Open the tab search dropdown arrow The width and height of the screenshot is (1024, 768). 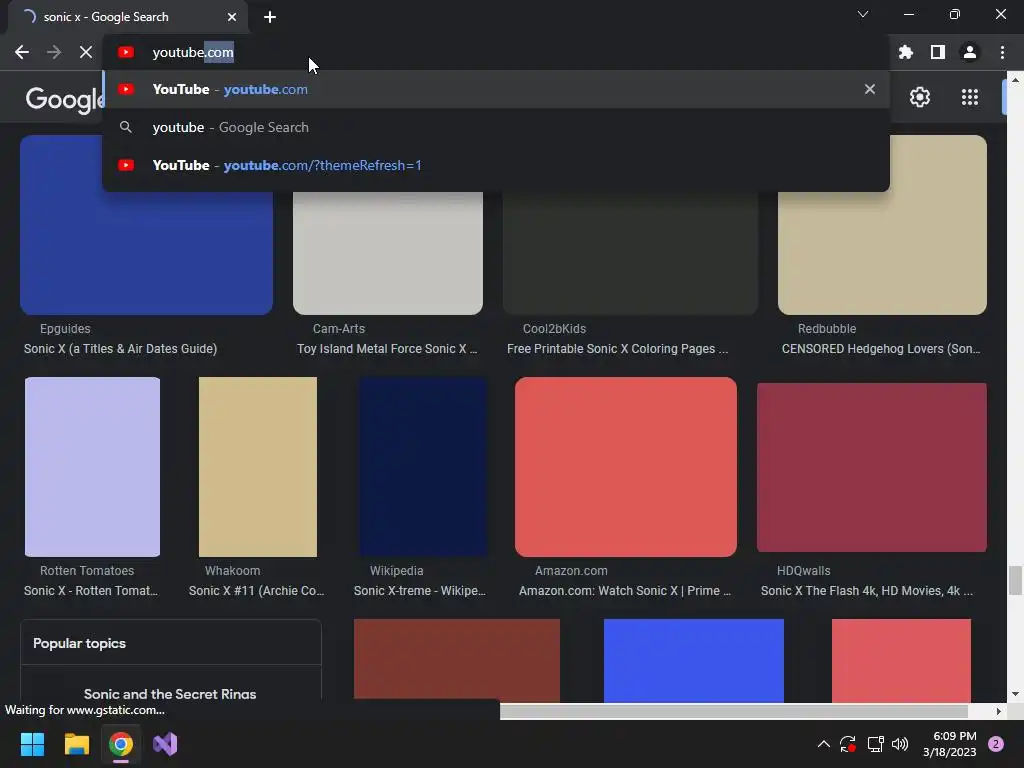(x=863, y=14)
